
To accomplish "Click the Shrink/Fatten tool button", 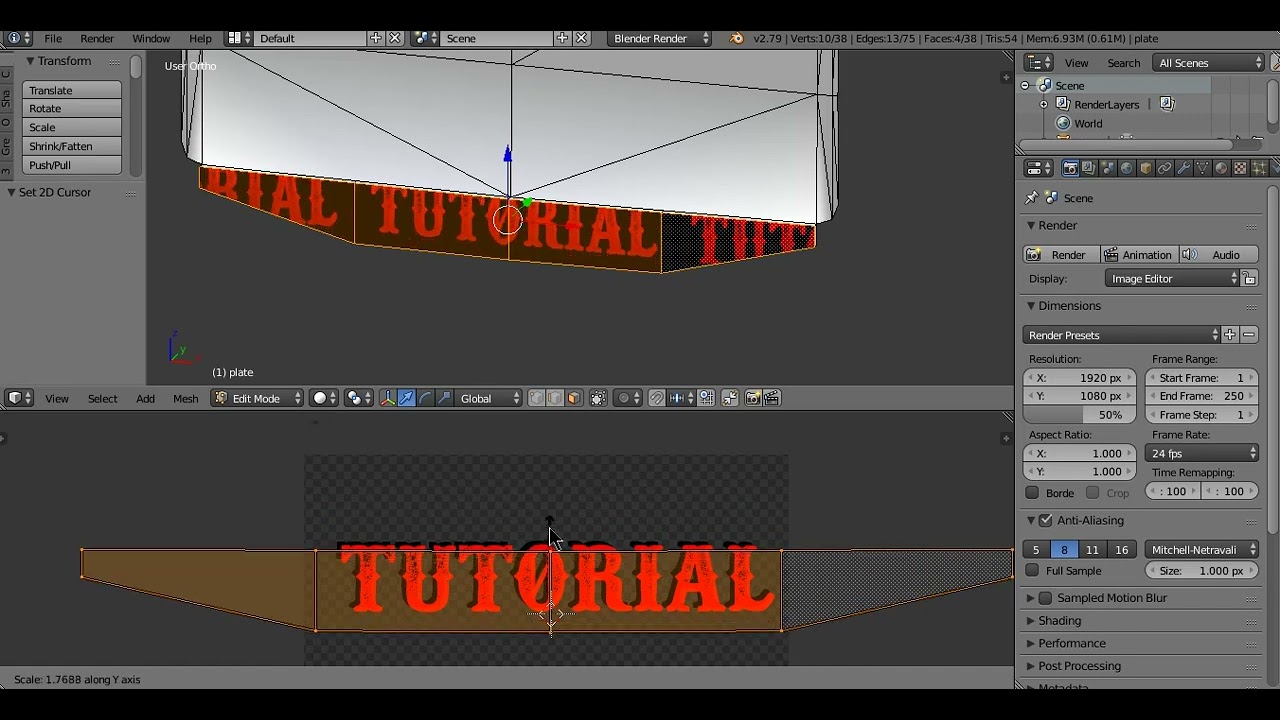I will click(72, 146).
